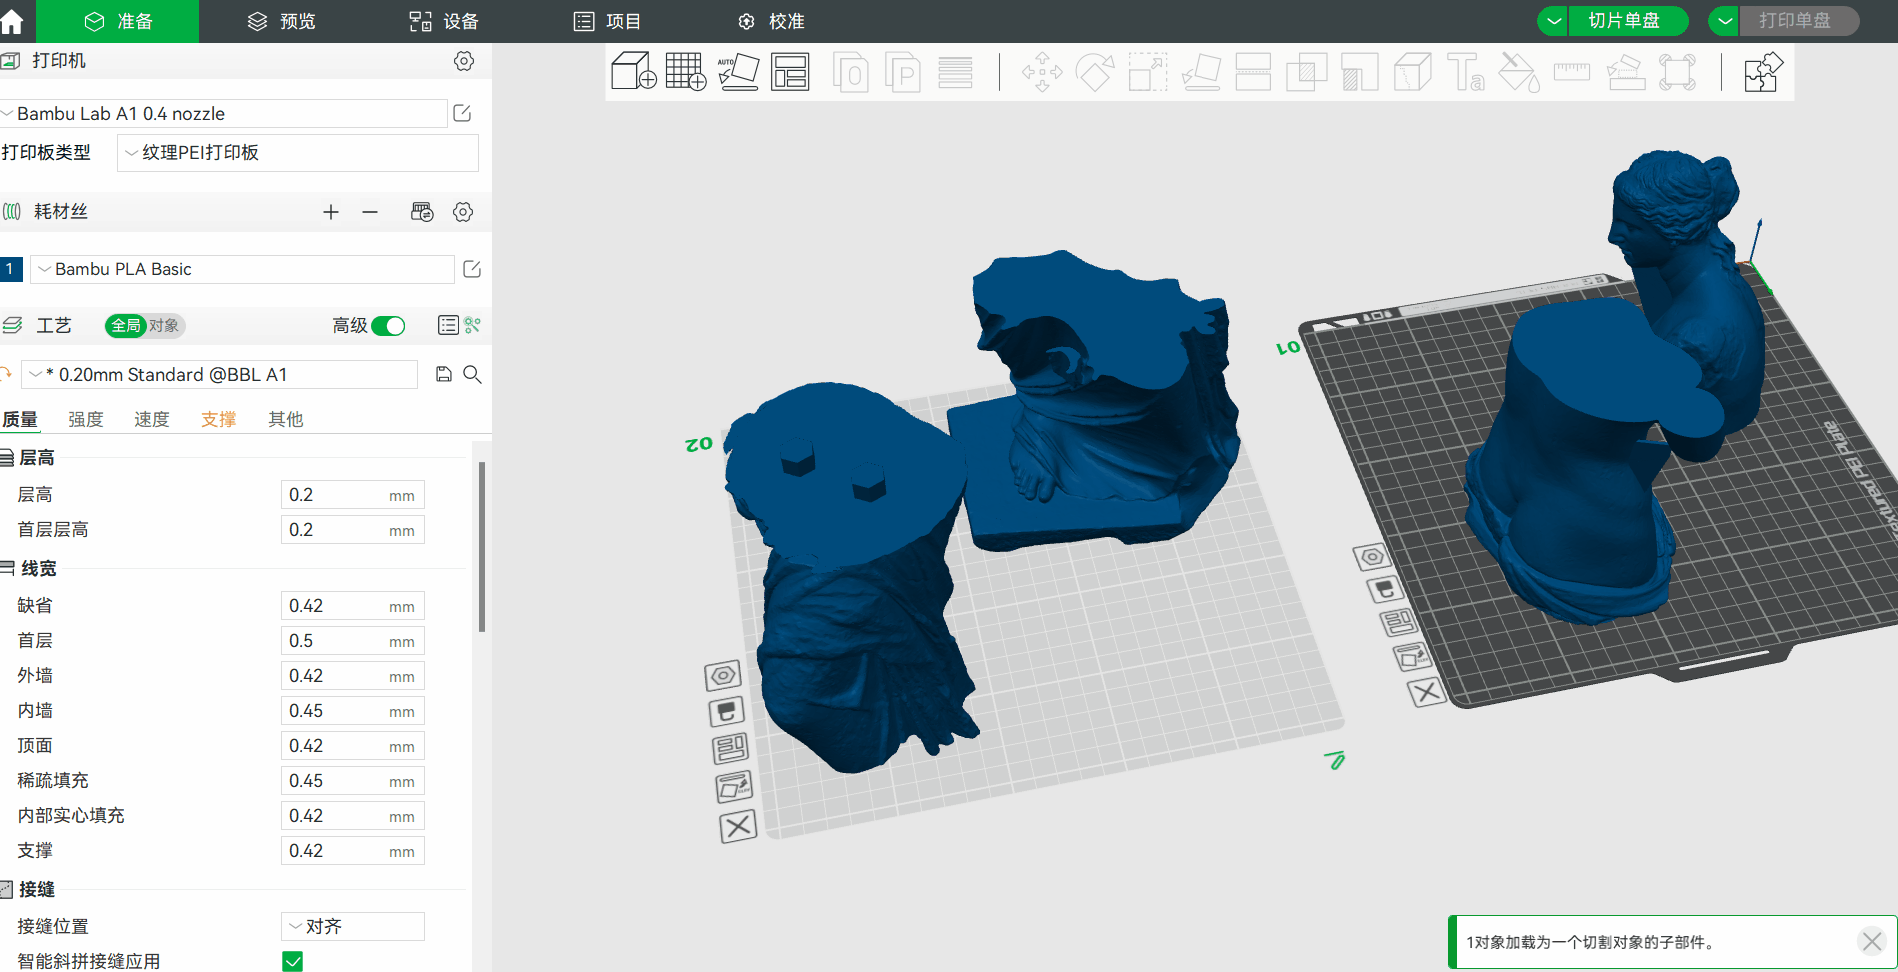This screenshot has width=1898, height=972.
Task: Edit the Bambu PLA Basic preset
Action: [x=472, y=269]
